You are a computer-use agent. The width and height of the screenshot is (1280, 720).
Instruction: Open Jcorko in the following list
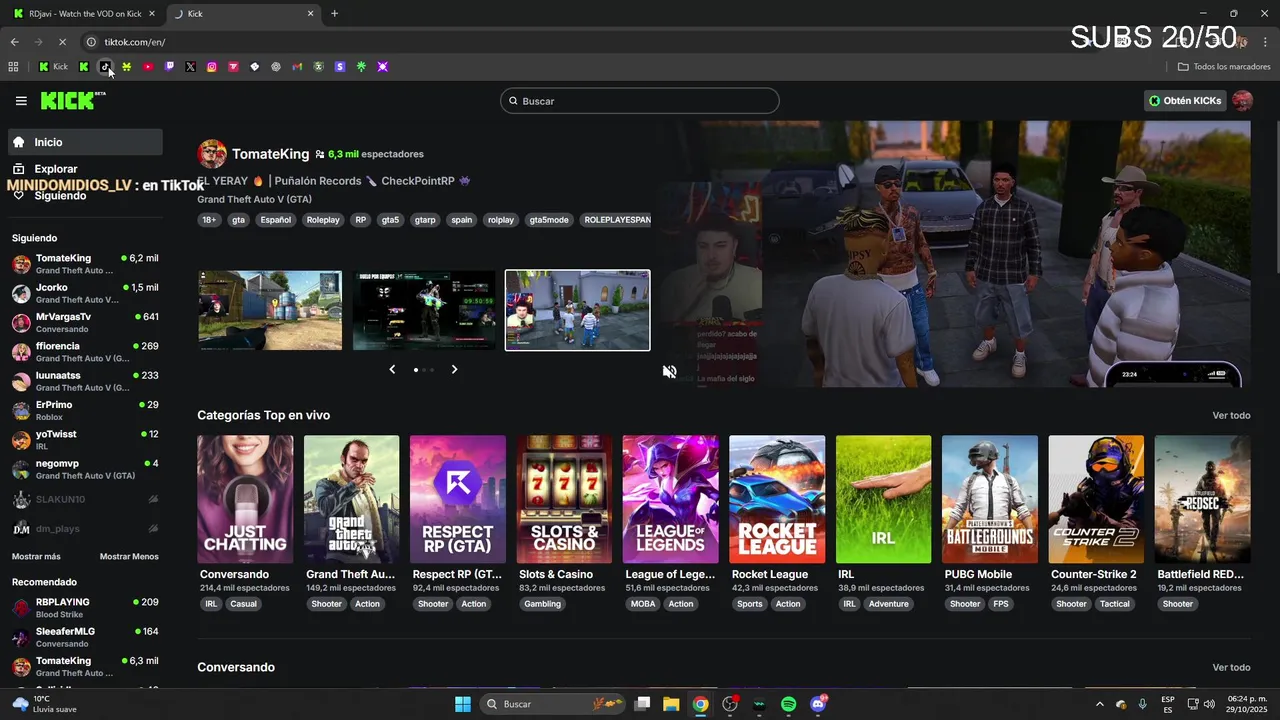click(85, 293)
